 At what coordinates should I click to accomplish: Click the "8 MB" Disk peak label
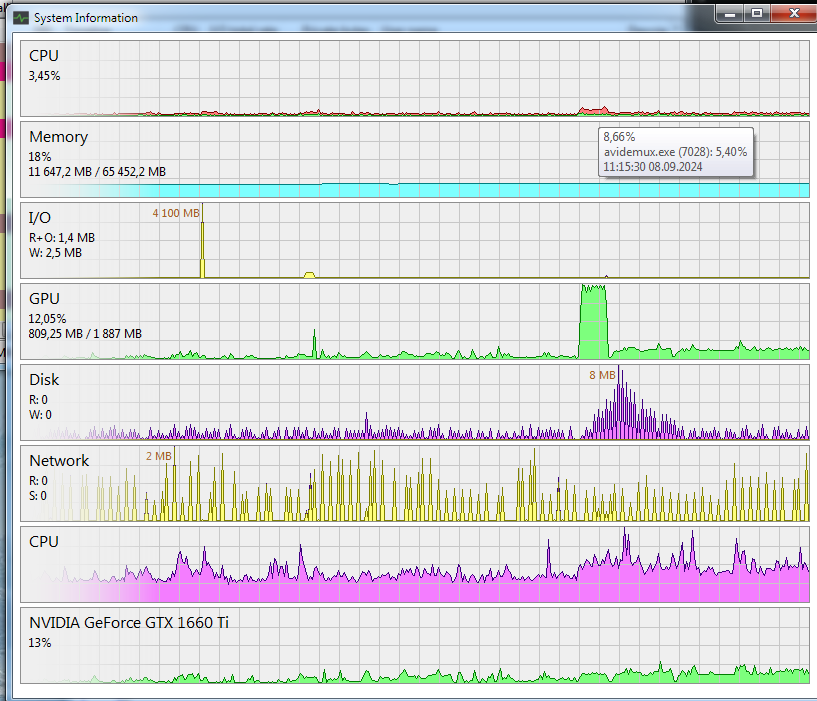pos(602,375)
